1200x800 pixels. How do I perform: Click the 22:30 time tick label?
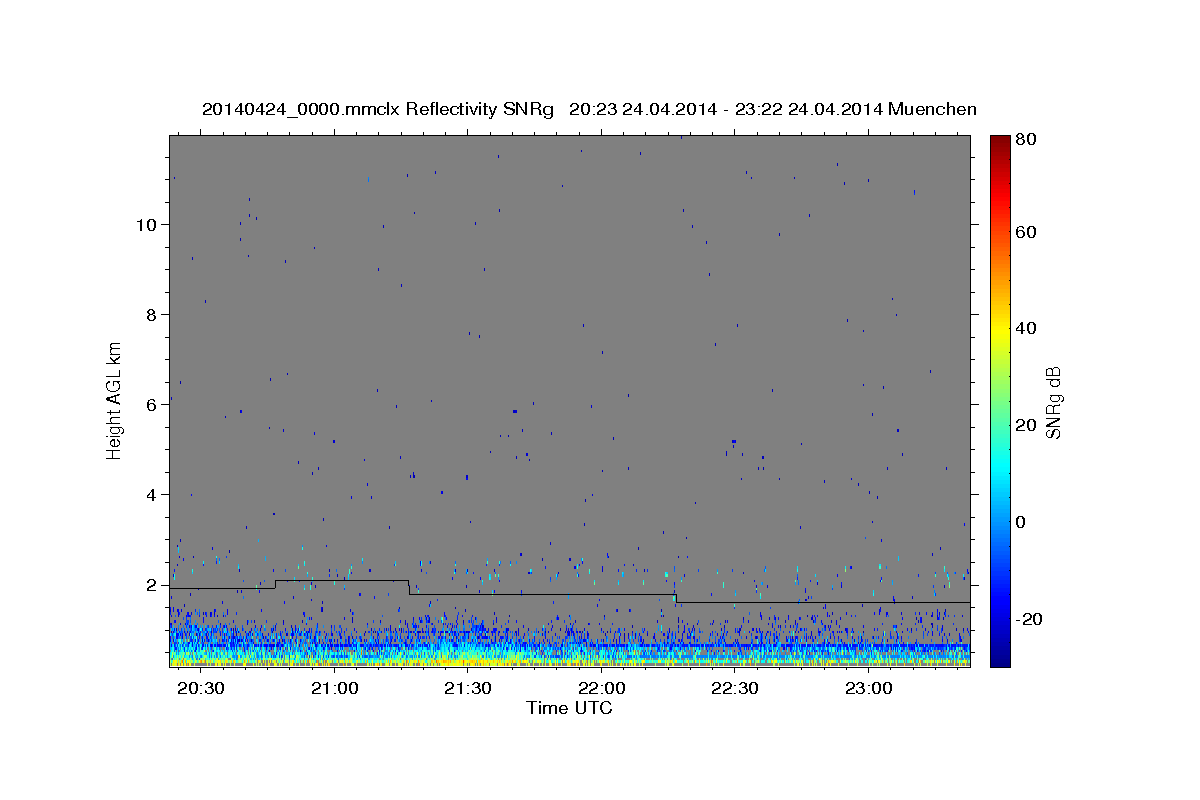pos(735,689)
